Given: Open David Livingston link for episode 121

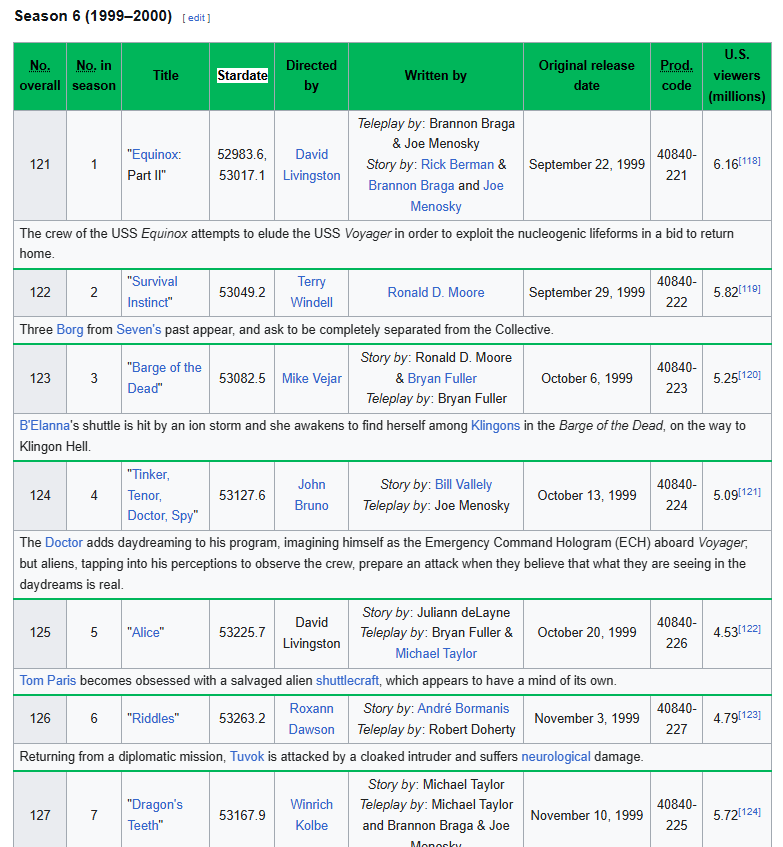Looking at the screenshot, I should point(312,165).
